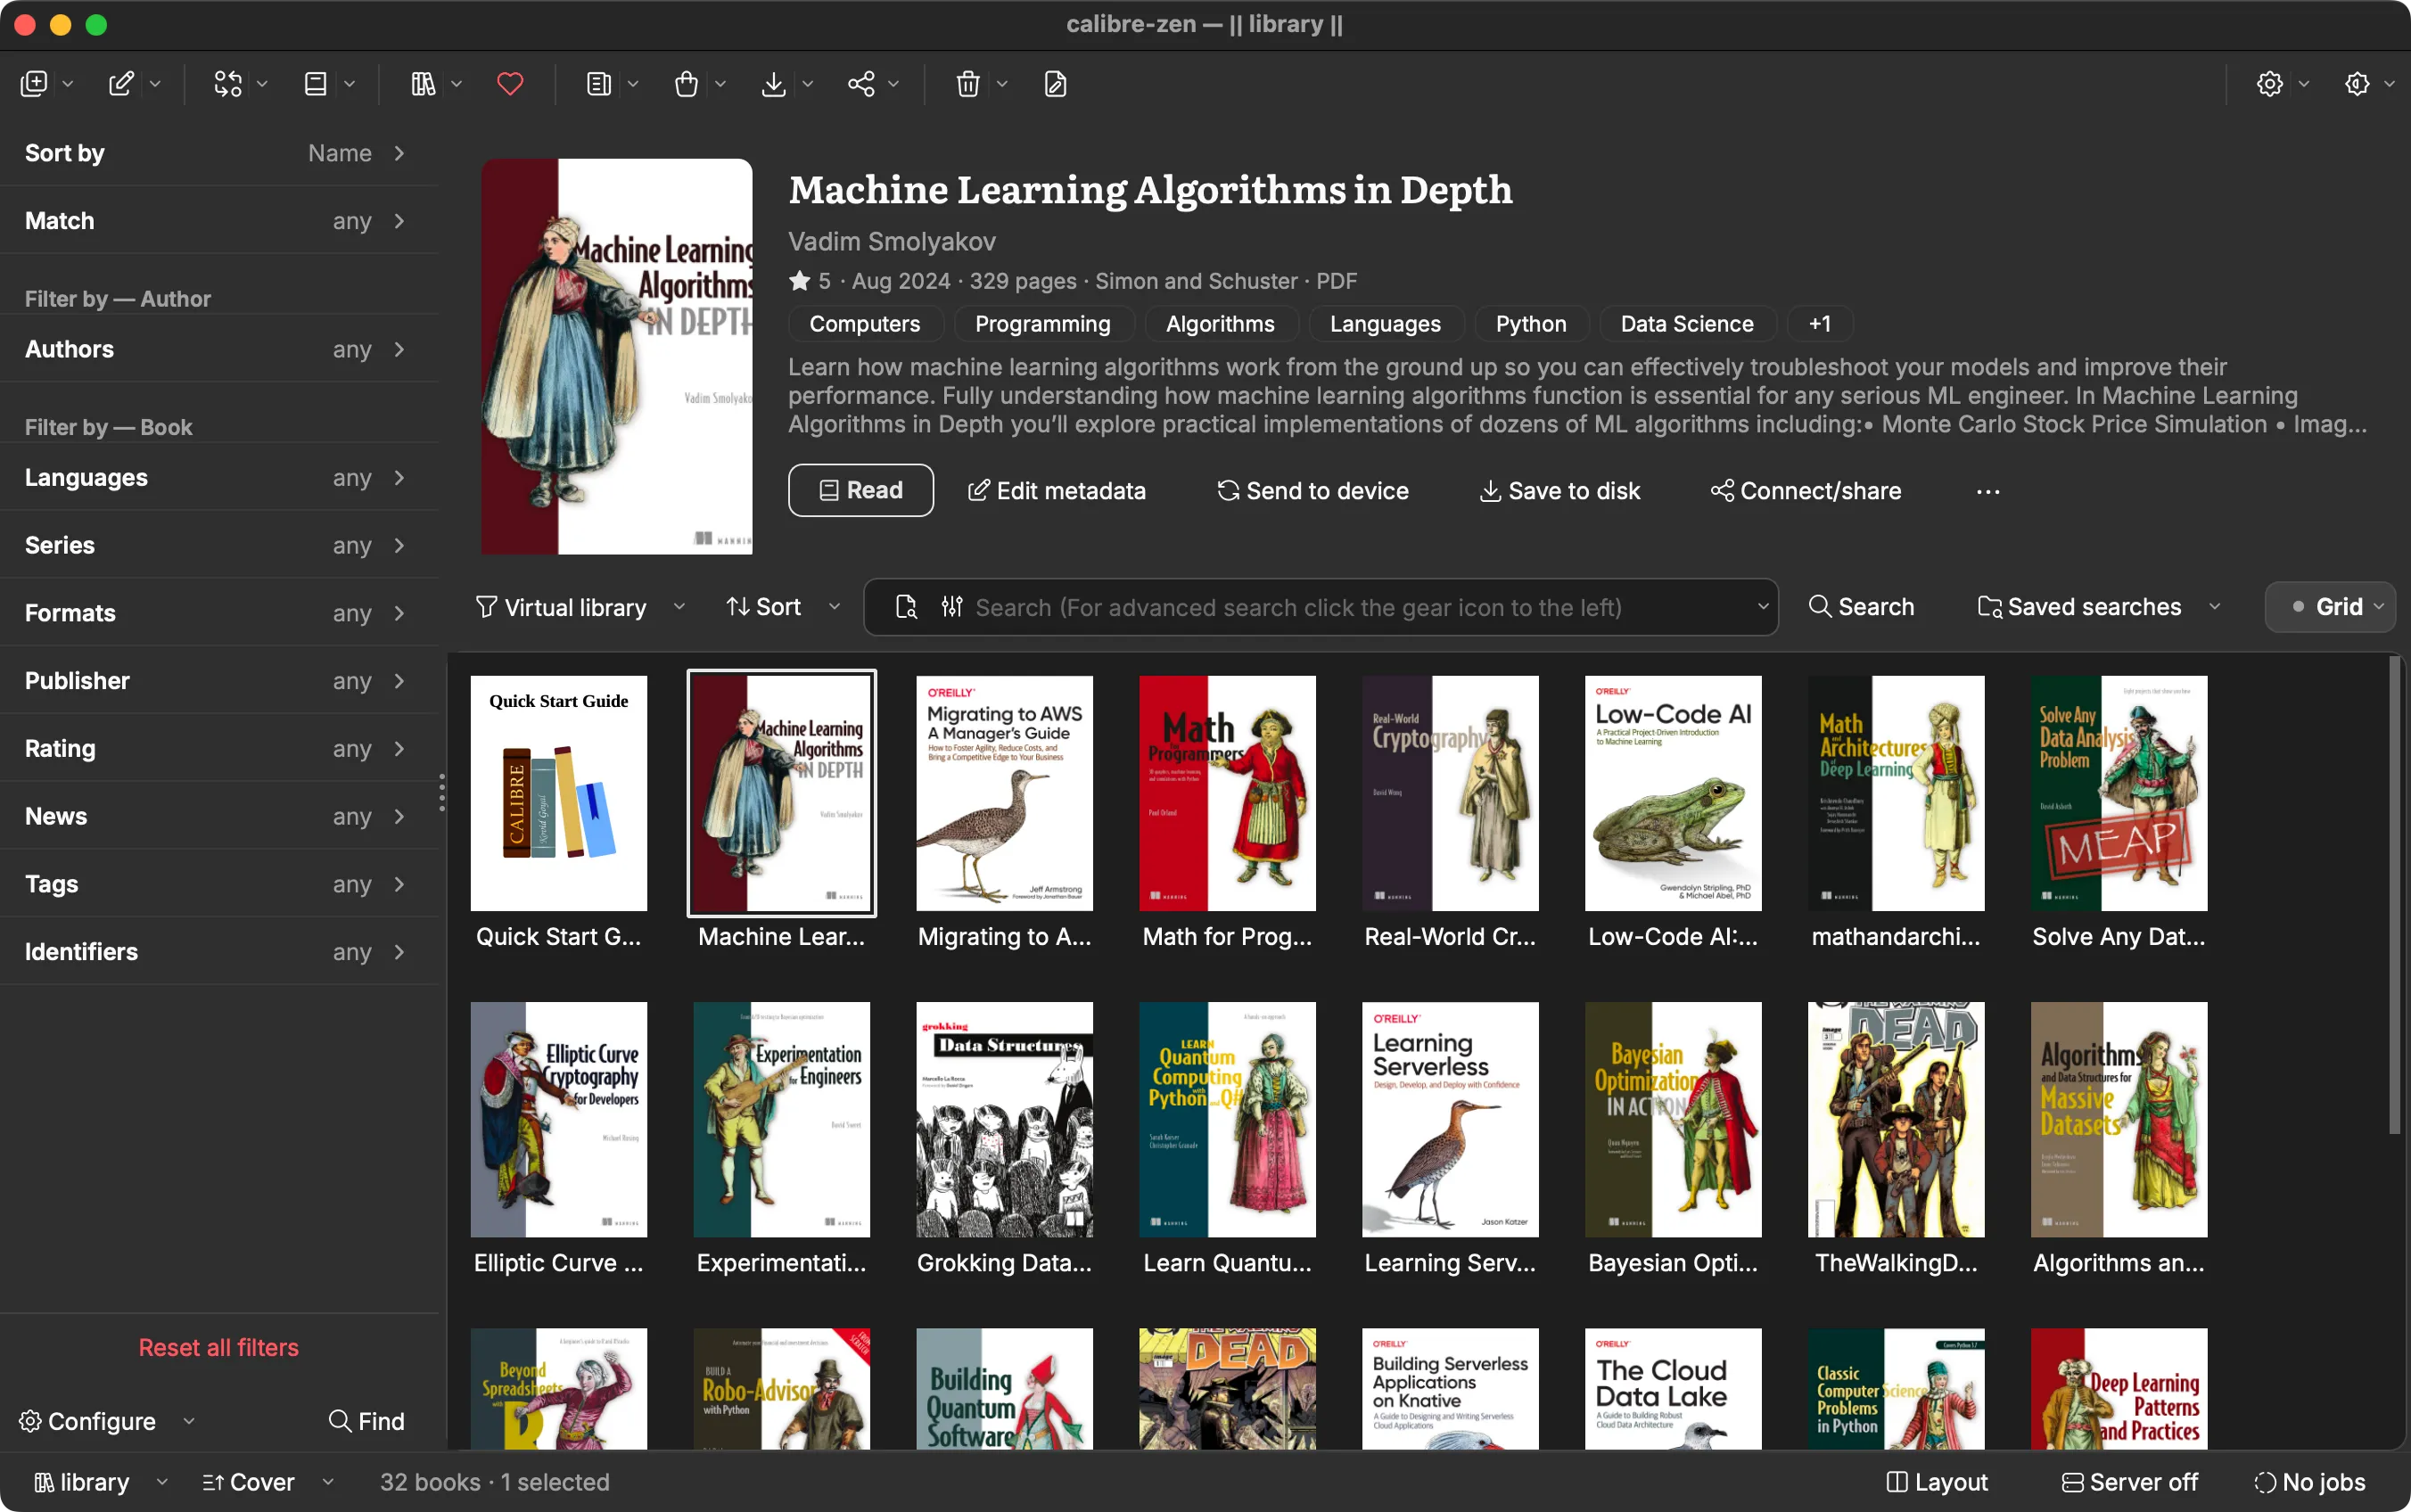Click the full text search page icon
The height and width of the screenshot is (1512, 2411).
coord(906,607)
